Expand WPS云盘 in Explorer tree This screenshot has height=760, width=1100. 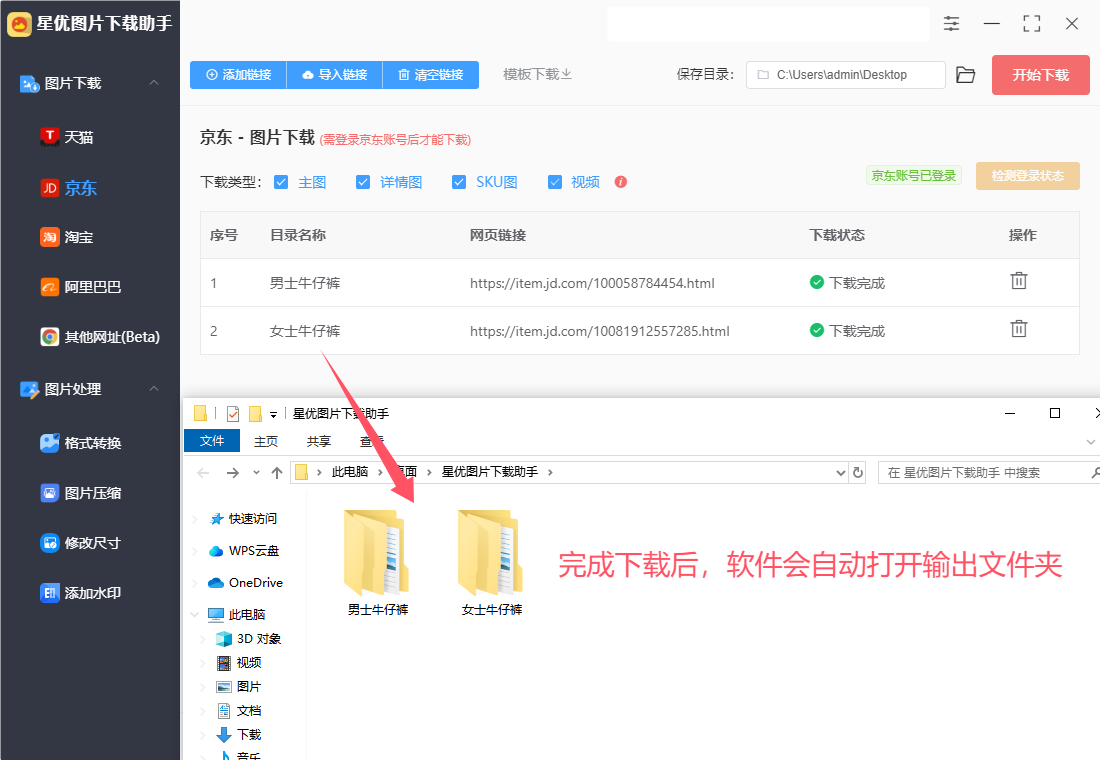point(194,551)
